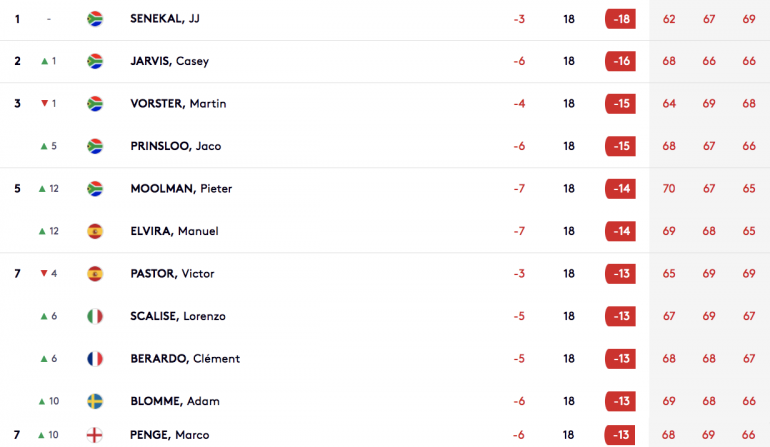Click green up arrow for MOOLMAN, Pieter
Viewport: 770px width, 447px height.
click(42, 189)
